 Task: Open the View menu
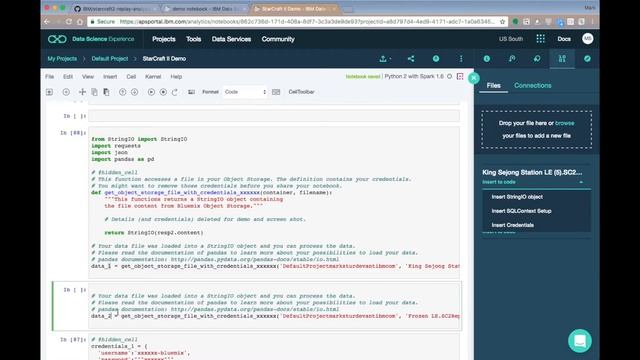[88, 77]
